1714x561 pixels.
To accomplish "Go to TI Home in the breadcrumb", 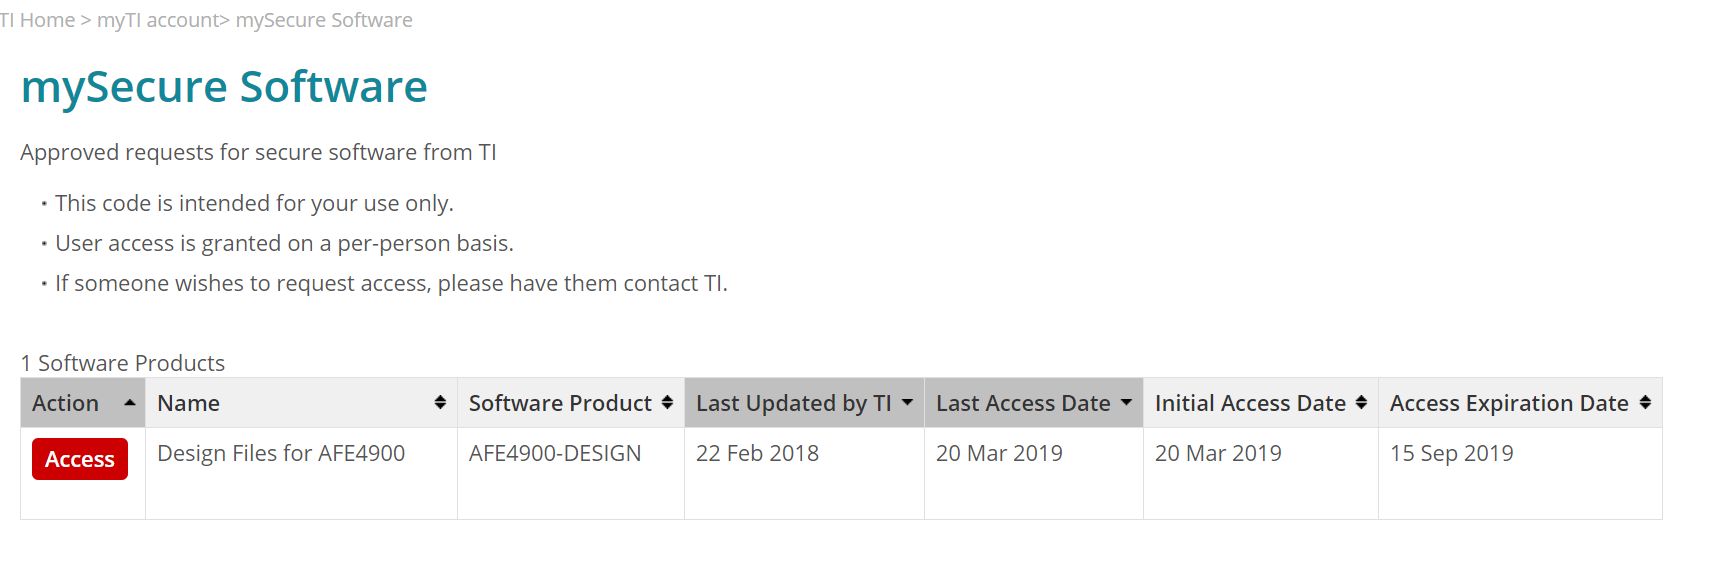I will (x=38, y=20).
